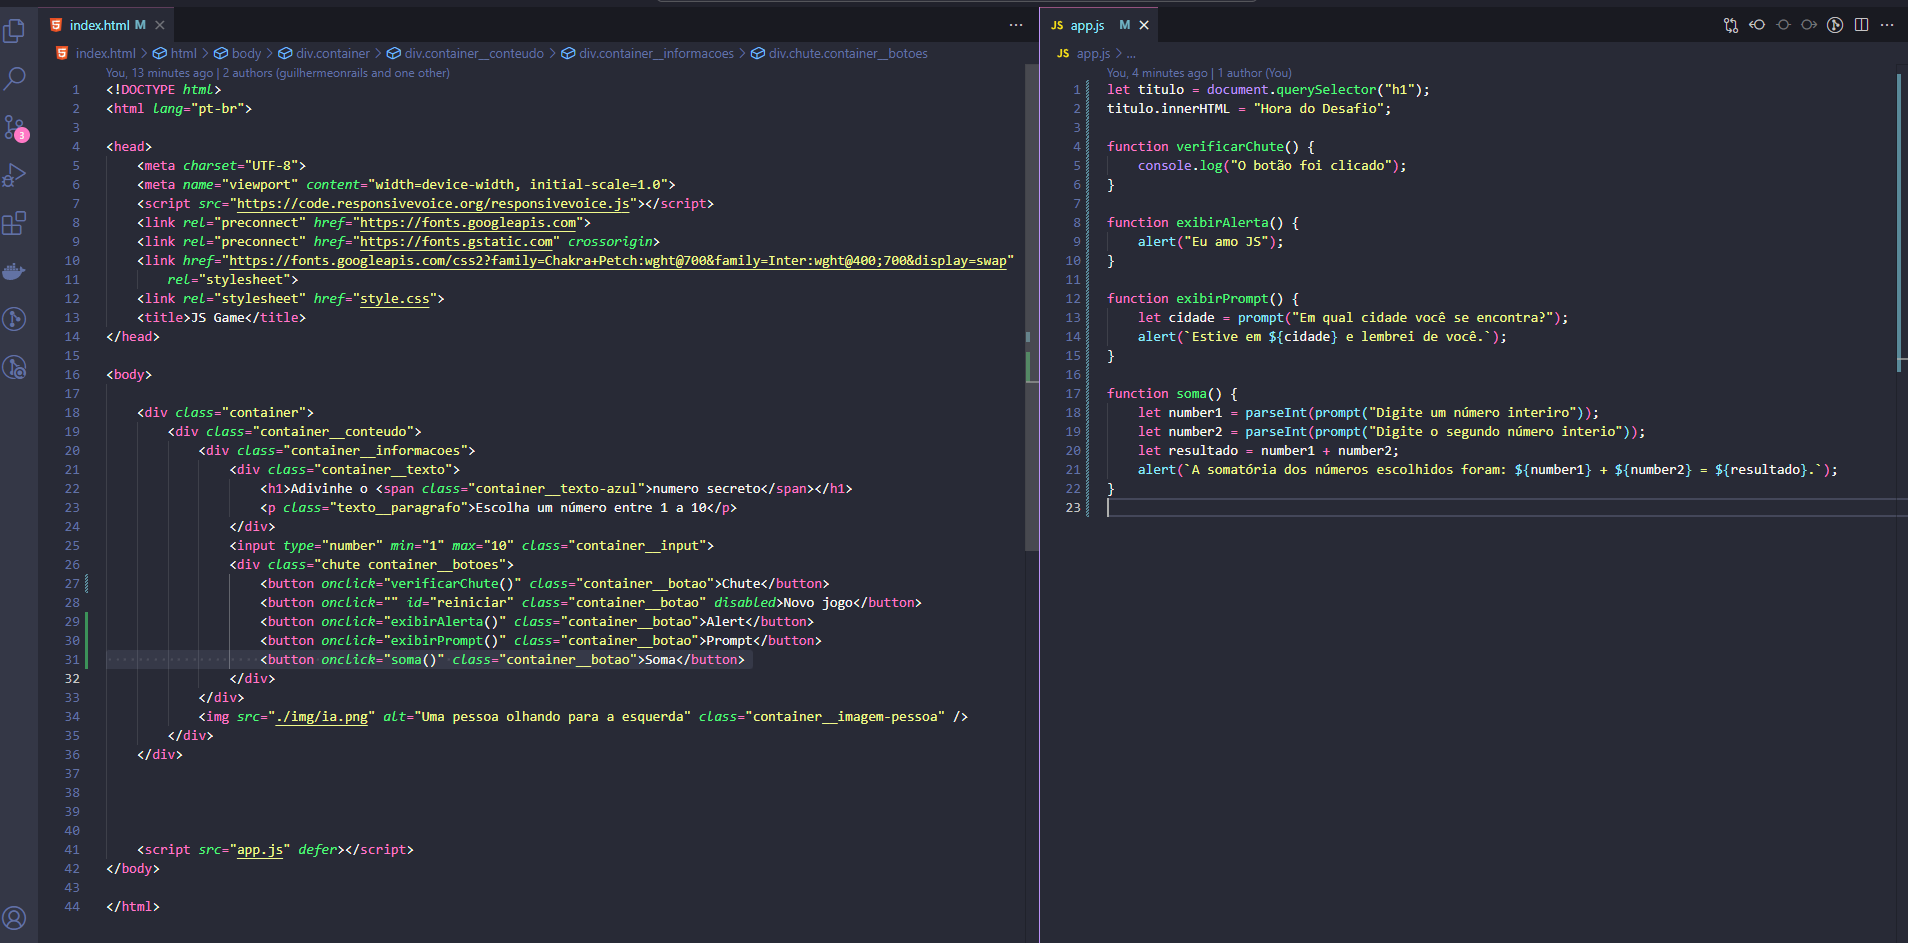Open the Git Graph icon below the Docker icon
This screenshot has width=1908, height=943.
click(x=15, y=319)
